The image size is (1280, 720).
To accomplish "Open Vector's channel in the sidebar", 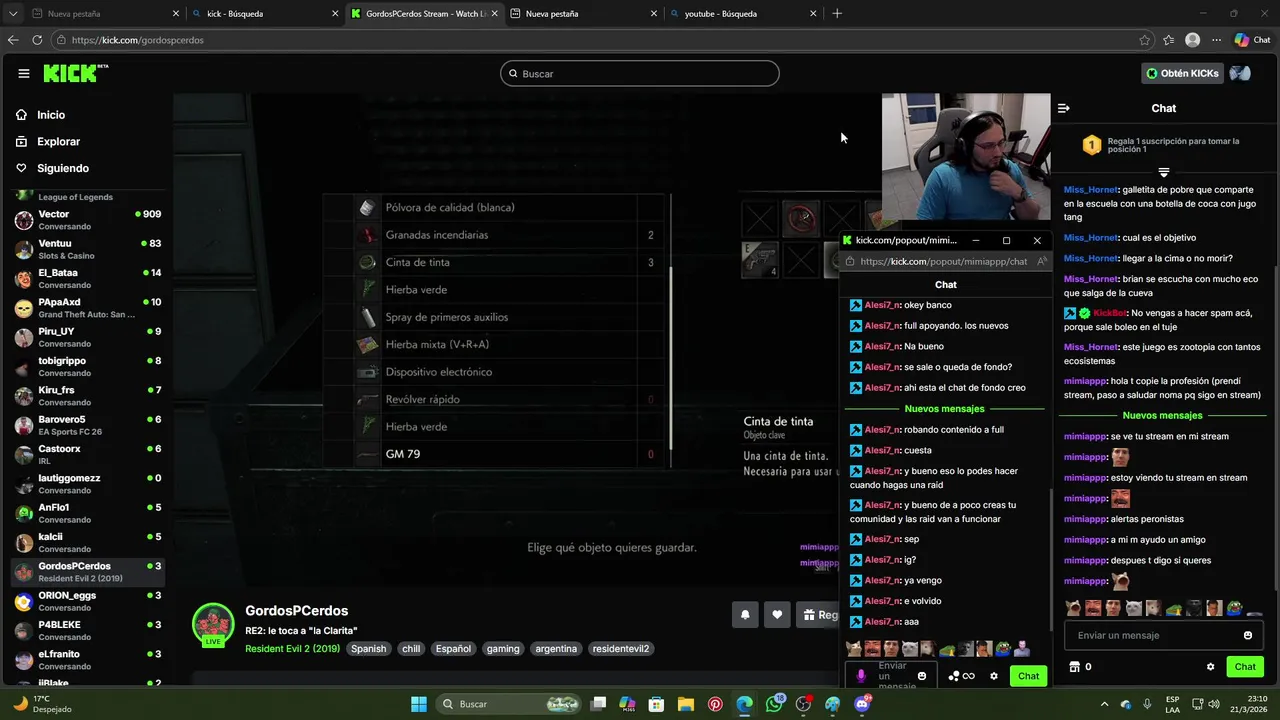I will [x=88, y=220].
